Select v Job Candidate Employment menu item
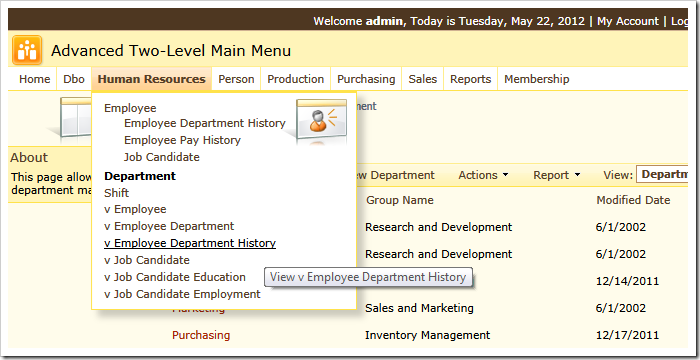700x360 pixels. [x=182, y=294]
